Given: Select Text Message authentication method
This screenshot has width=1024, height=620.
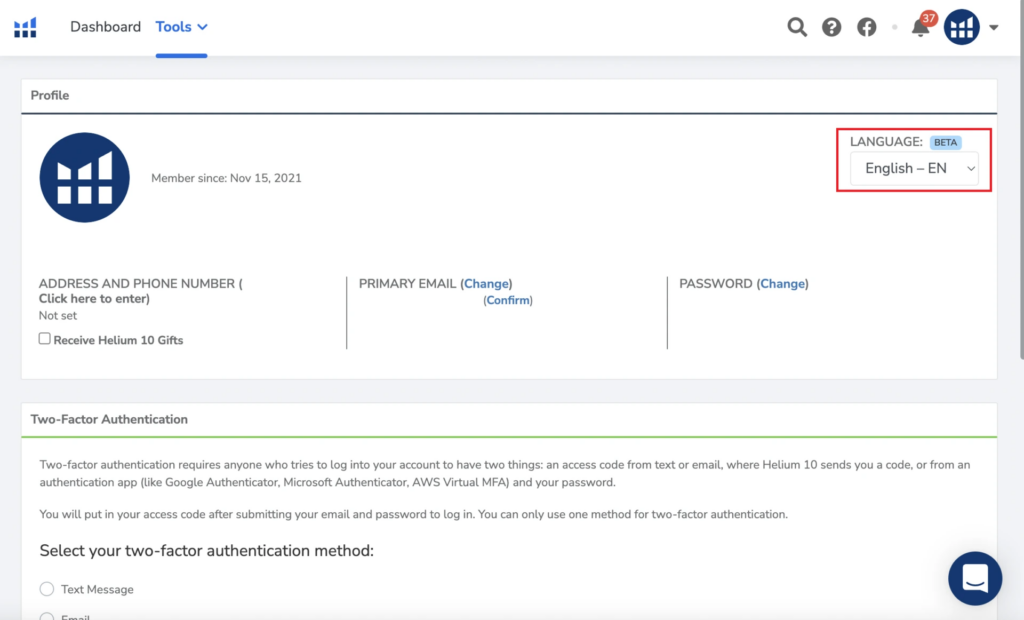Looking at the screenshot, I should tap(47, 589).
